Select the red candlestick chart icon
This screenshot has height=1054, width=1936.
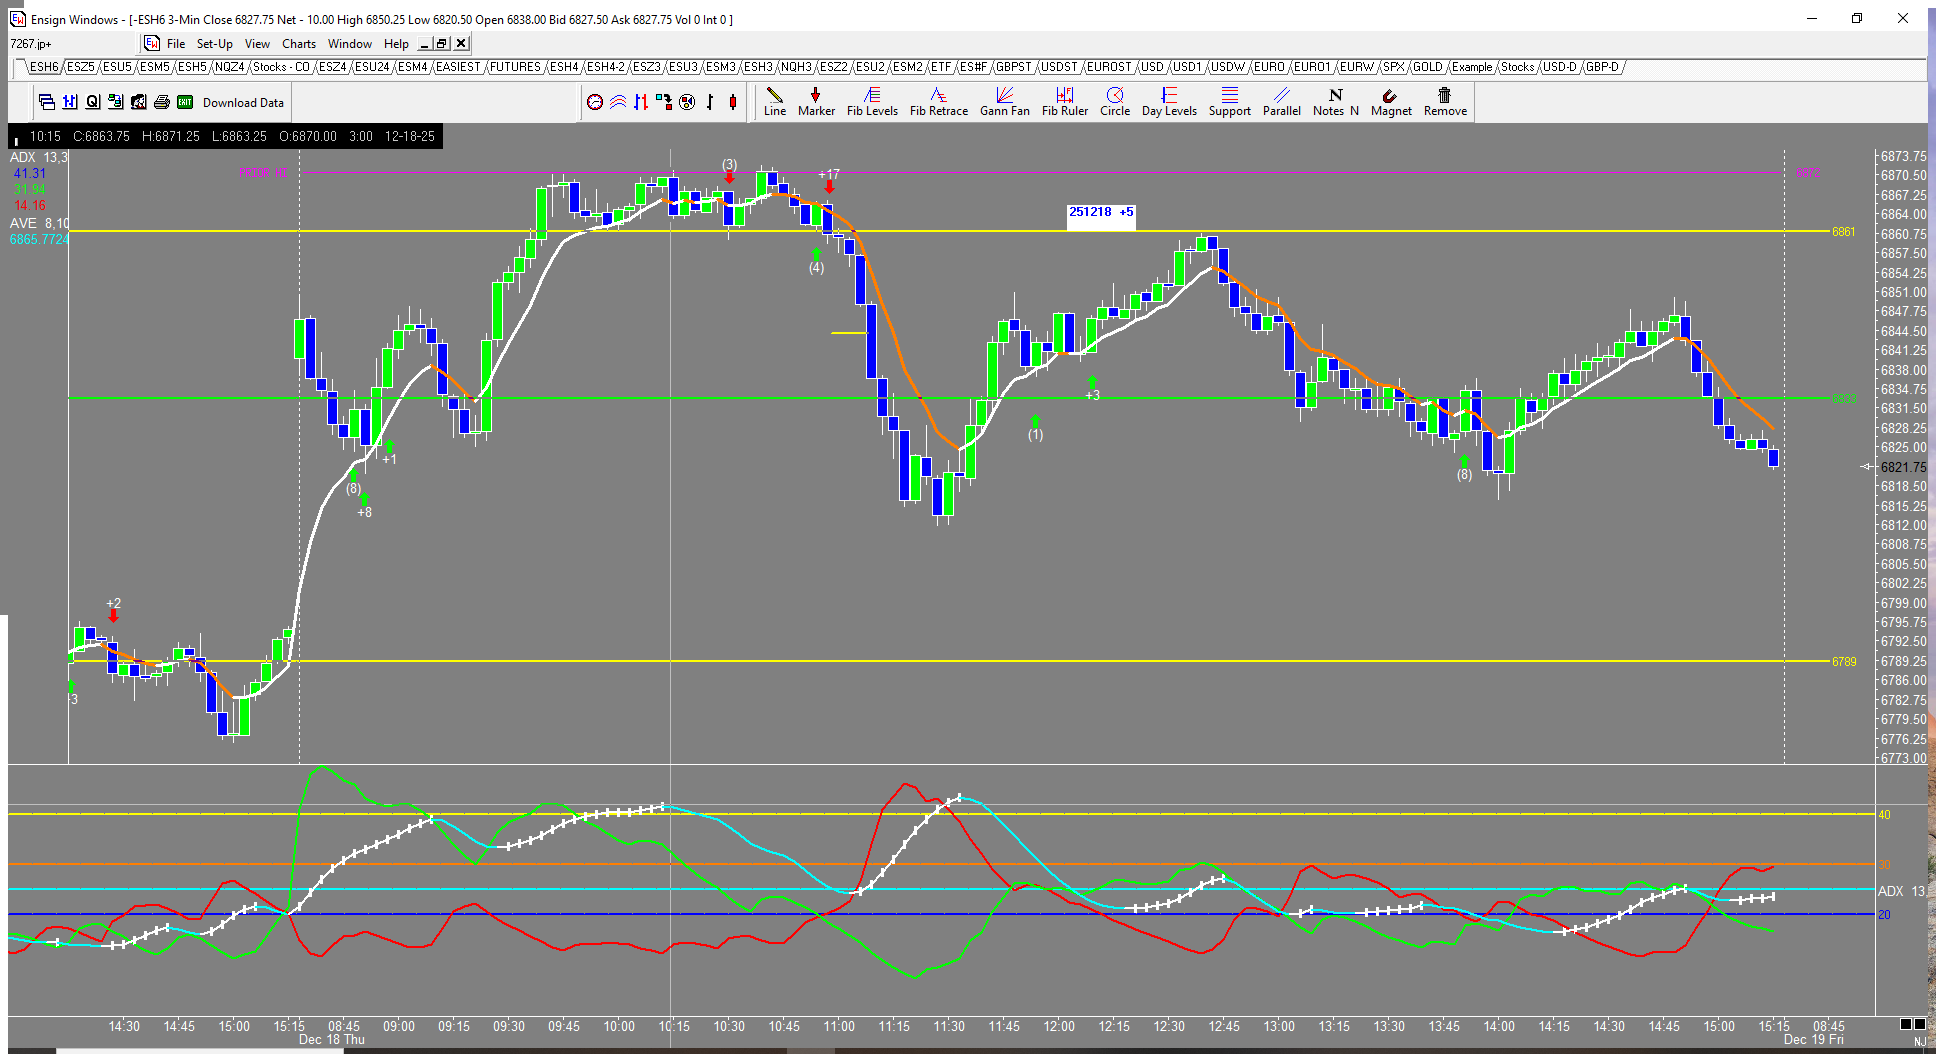(x=733, y=102)
